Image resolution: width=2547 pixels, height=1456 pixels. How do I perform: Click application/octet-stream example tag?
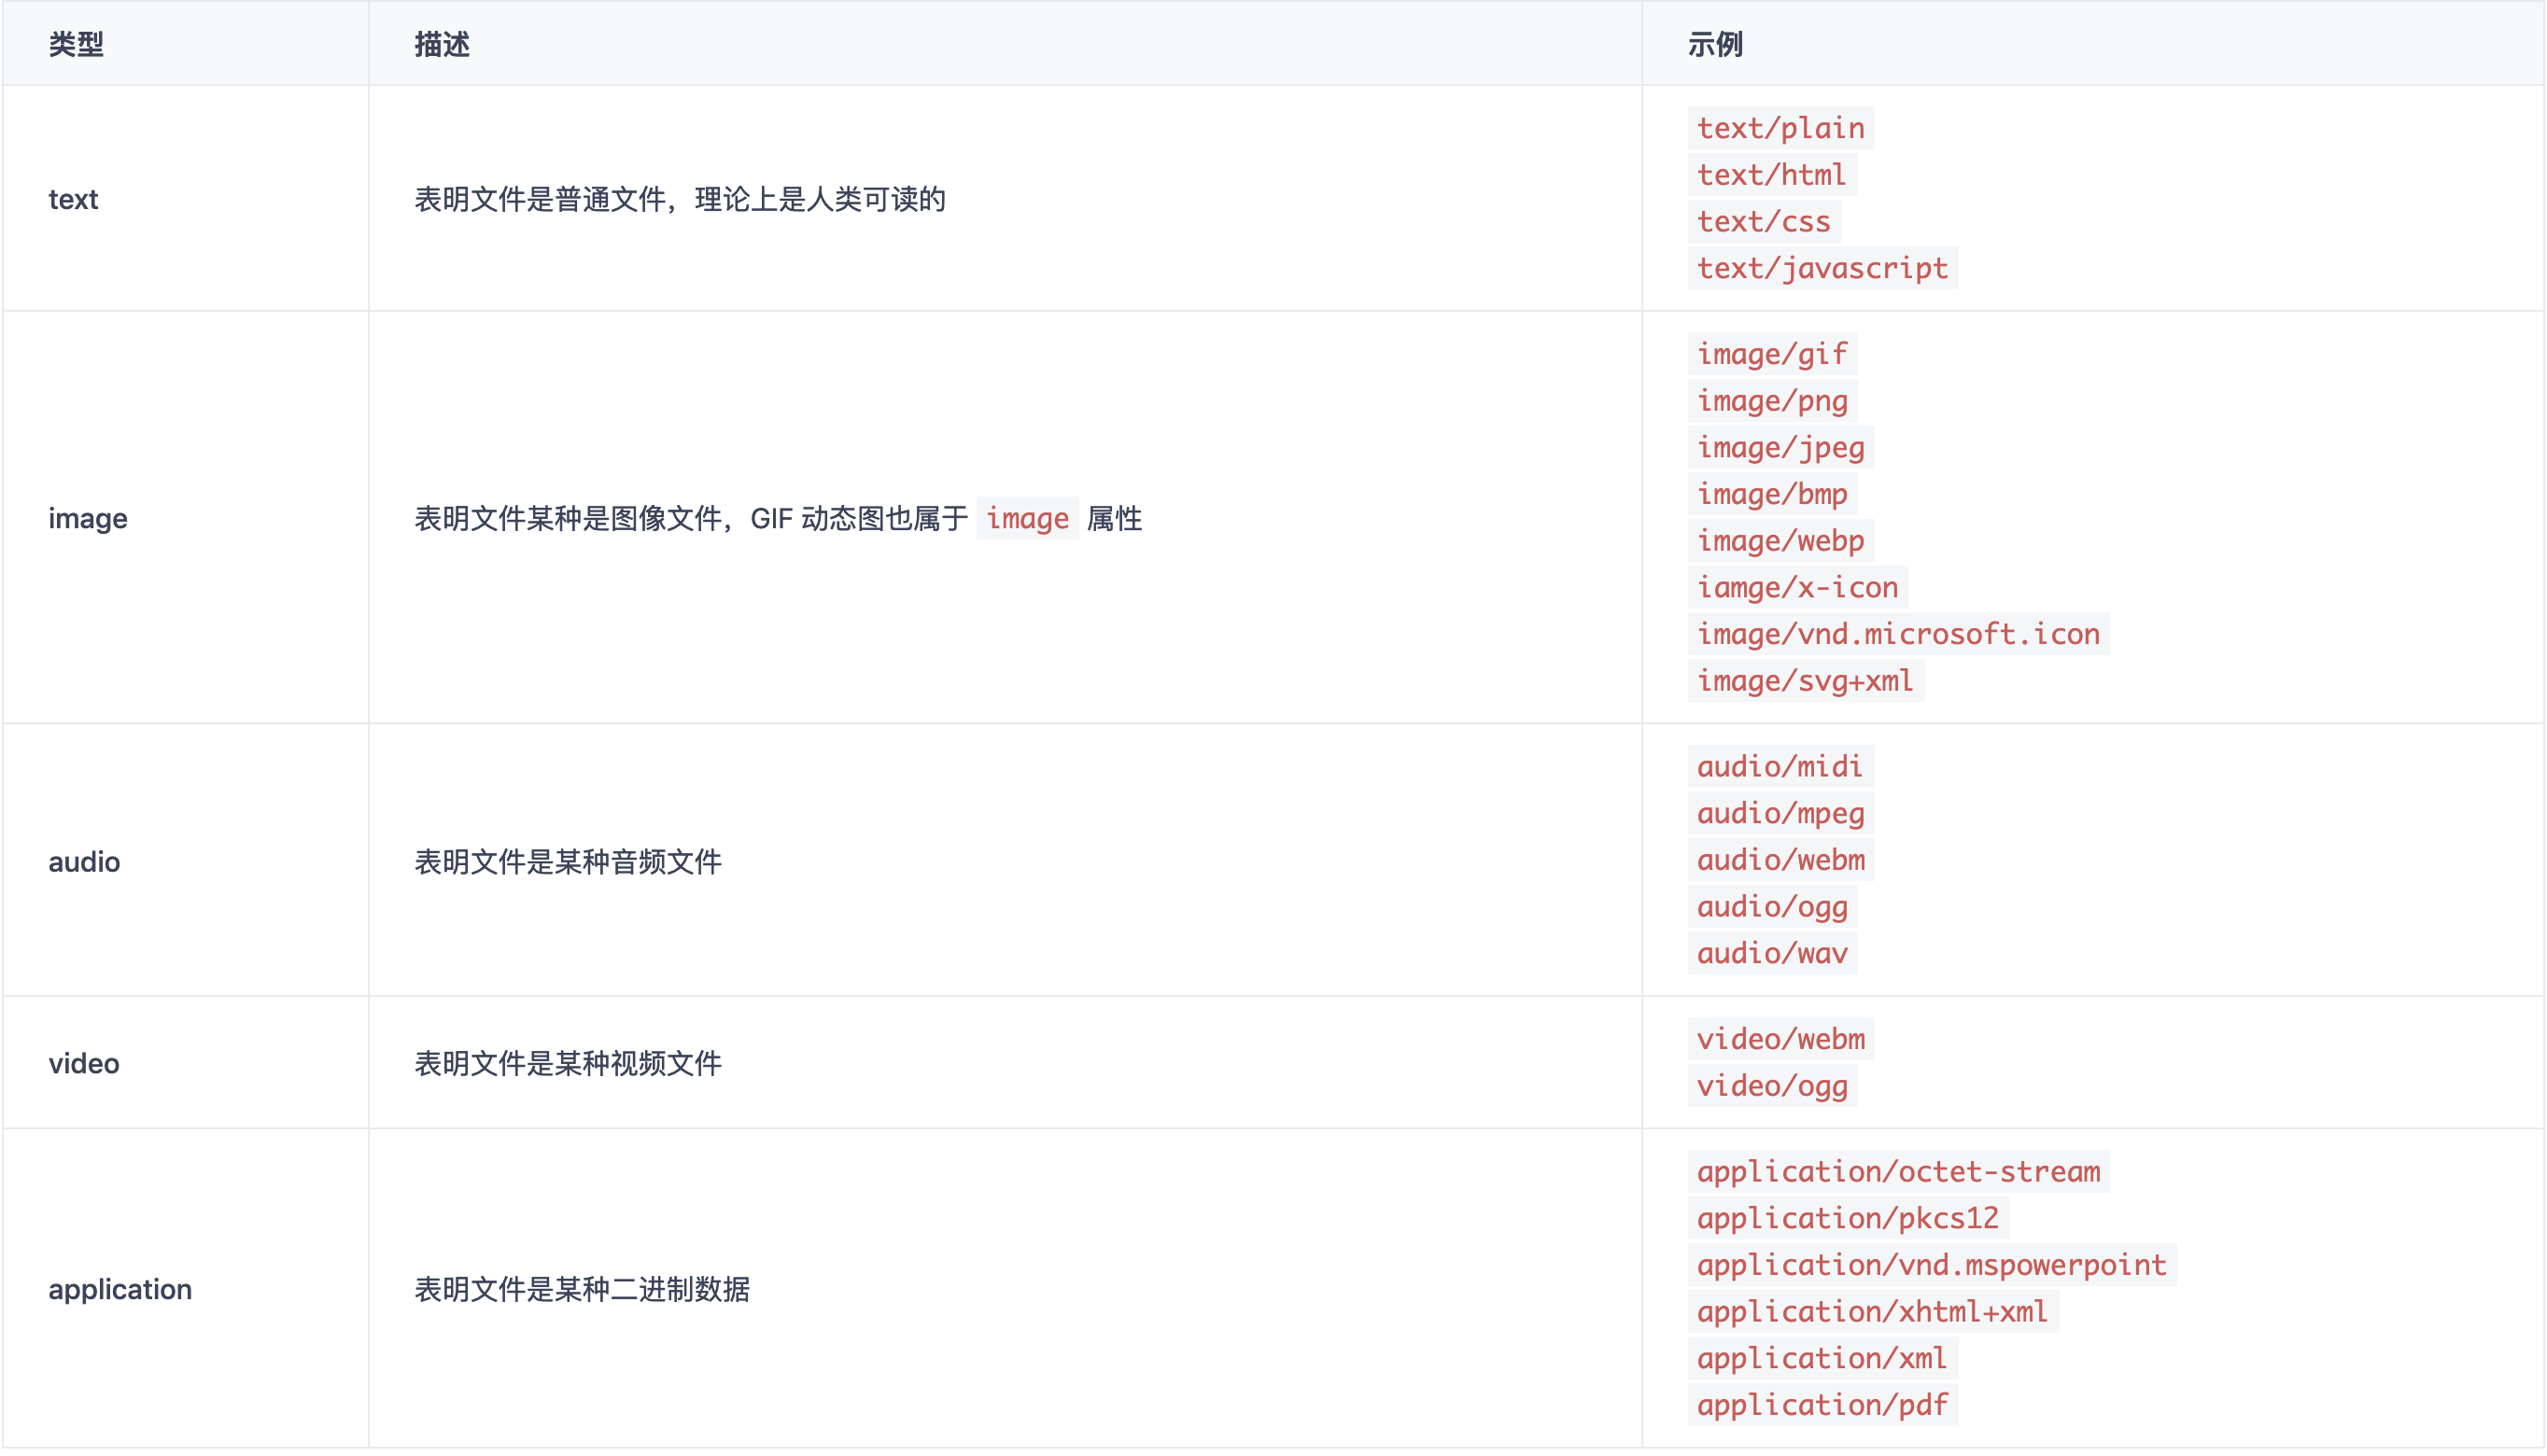pos(1898,1172)
